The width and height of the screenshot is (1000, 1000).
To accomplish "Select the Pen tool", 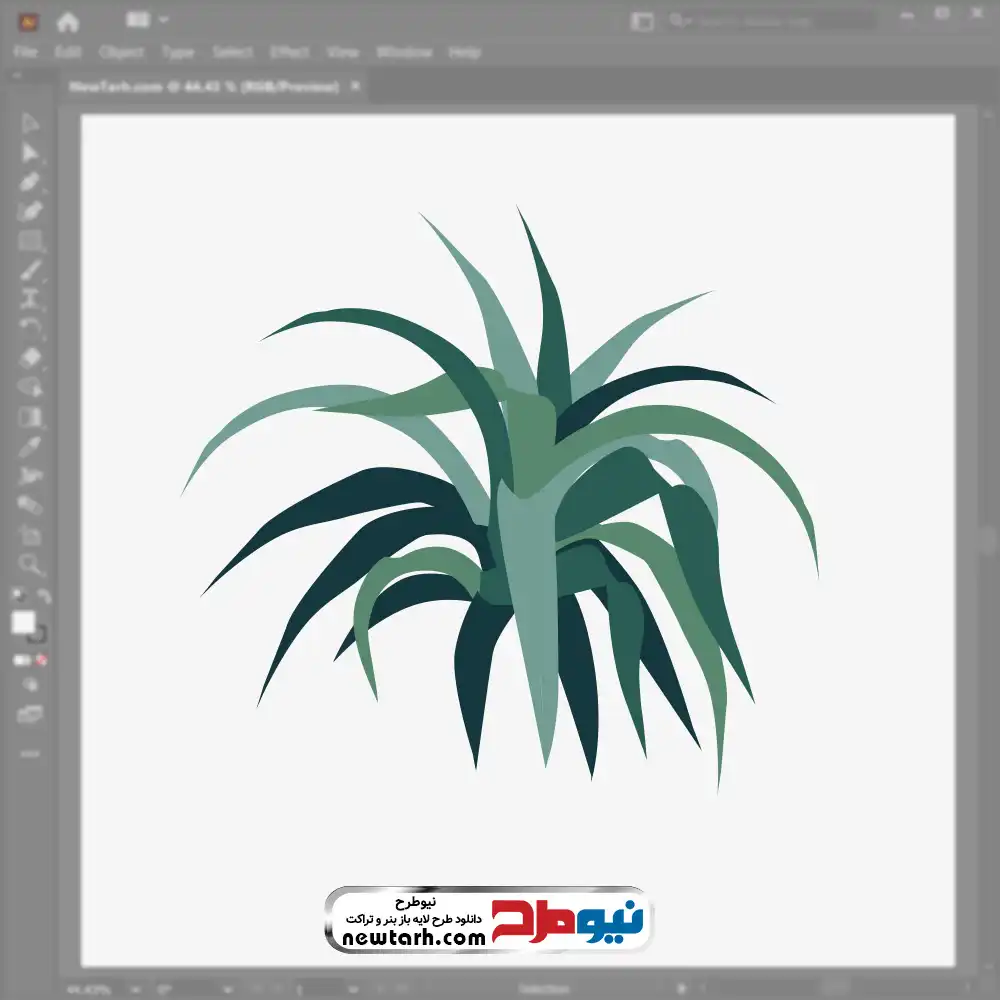I will [29, 182].
